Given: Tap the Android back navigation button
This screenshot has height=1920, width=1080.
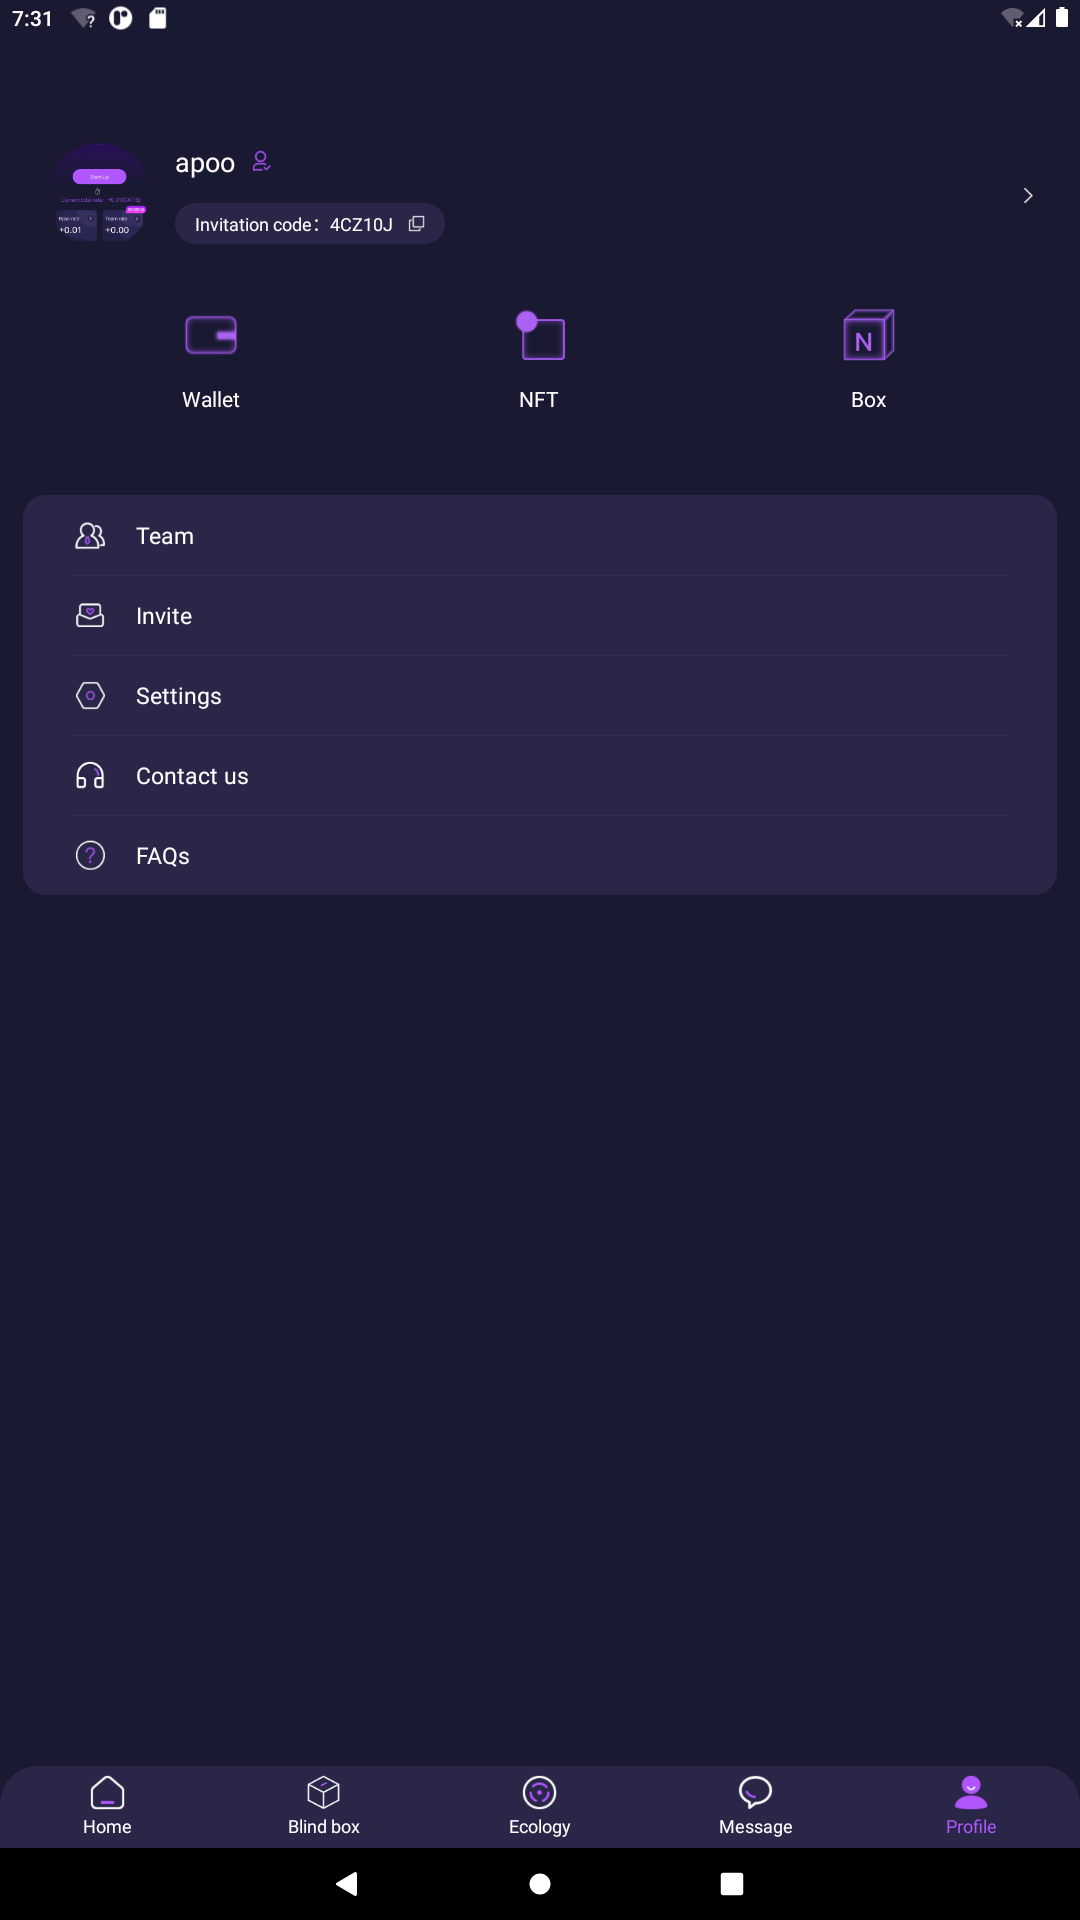Looking at the screenshot, I should 347,1884.
